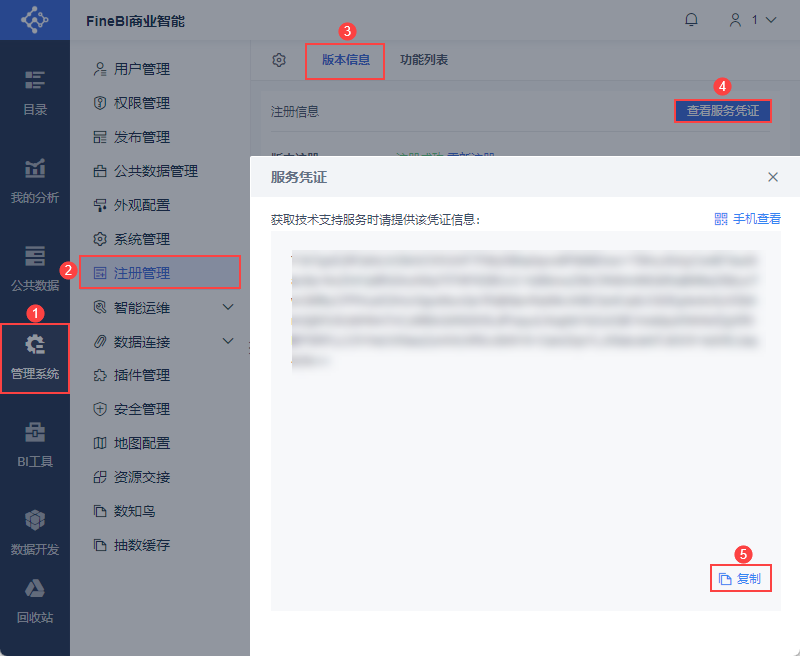The height and width of the screenshot is (656, 800).
Task: Click the blurred credential text area
Action: click(526, 310)
